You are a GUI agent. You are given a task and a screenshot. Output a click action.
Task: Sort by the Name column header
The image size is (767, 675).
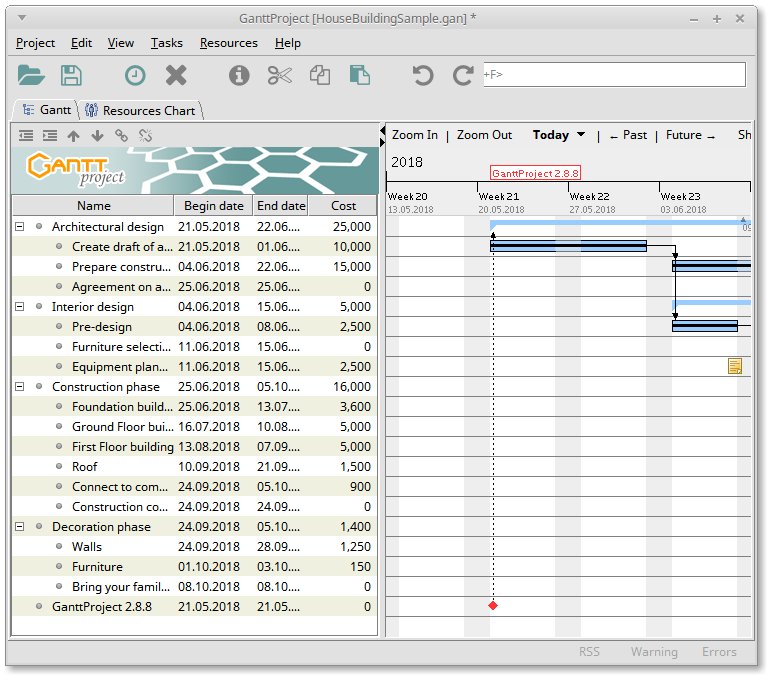(93, 205)
